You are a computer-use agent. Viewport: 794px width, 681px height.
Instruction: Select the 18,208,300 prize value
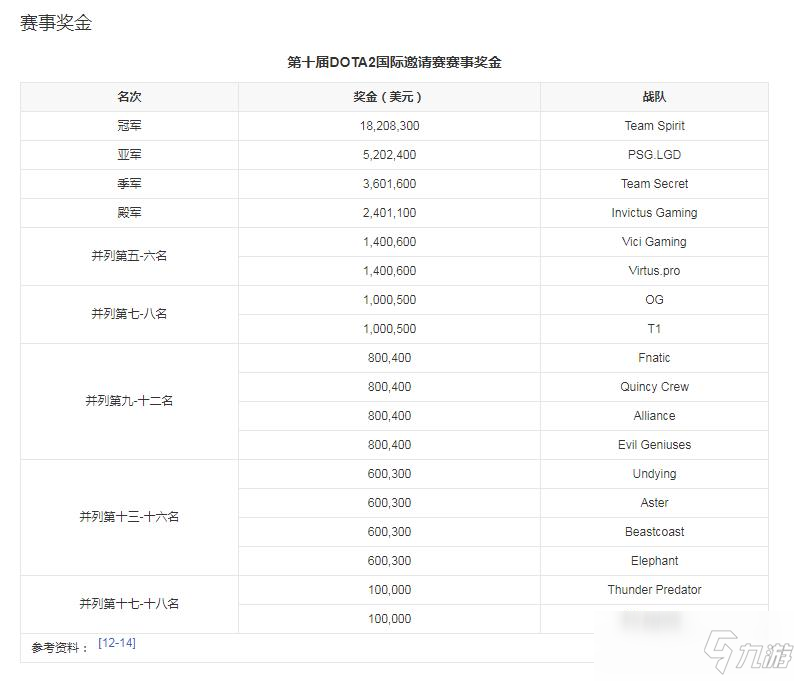389,126
